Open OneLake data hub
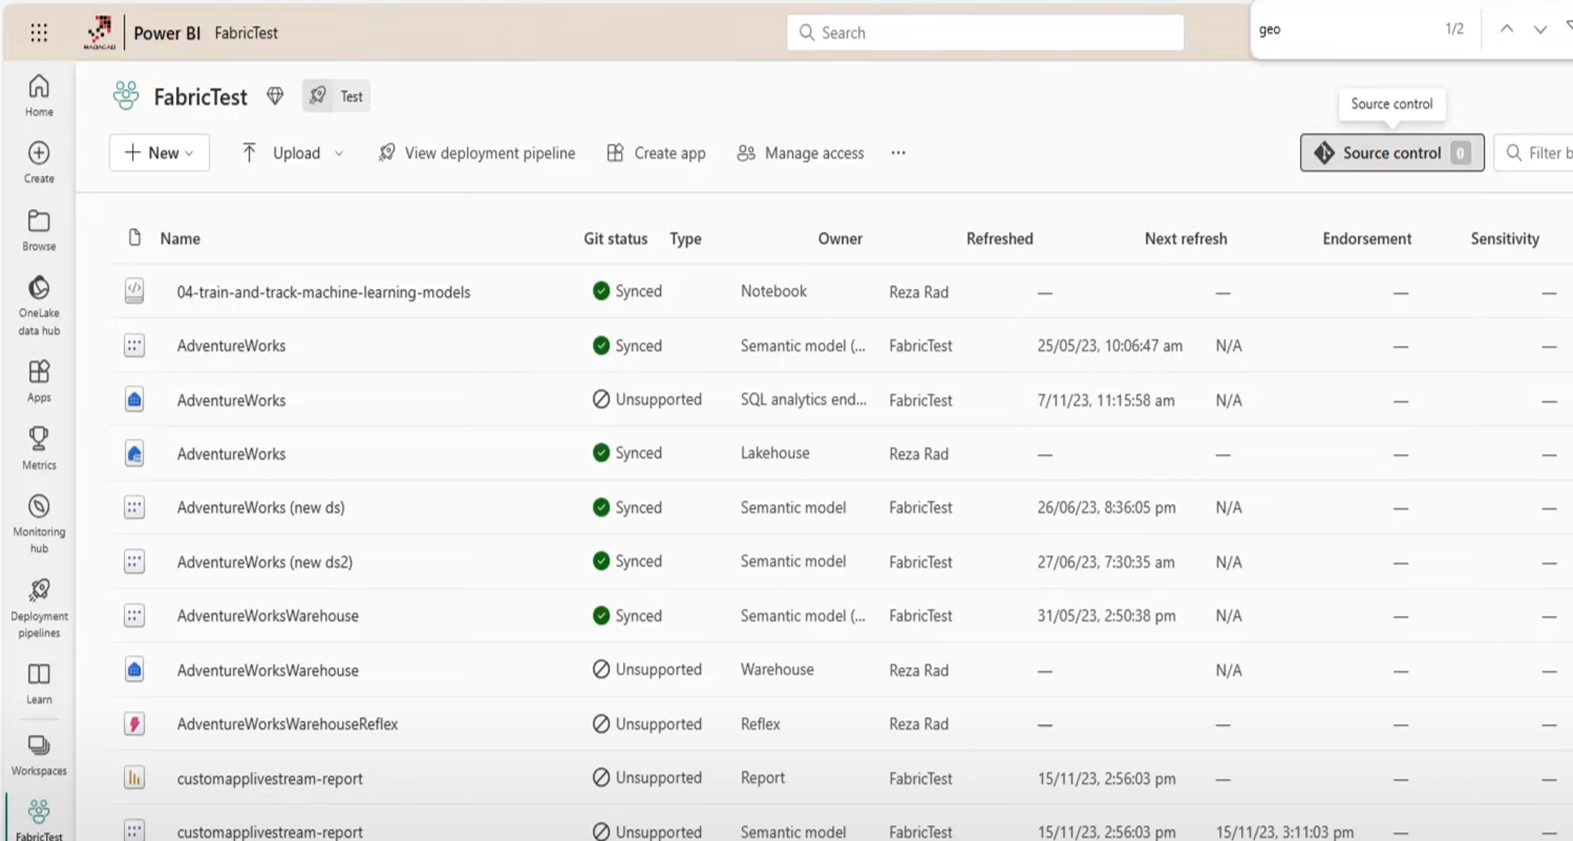Image resolution: width=1573 pixels, height=841 pixels. click(x=39, y=305)
